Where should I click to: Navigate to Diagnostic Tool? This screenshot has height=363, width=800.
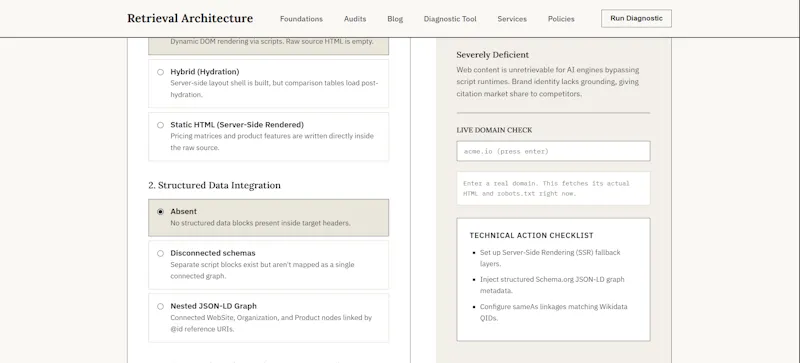(450, 19)
